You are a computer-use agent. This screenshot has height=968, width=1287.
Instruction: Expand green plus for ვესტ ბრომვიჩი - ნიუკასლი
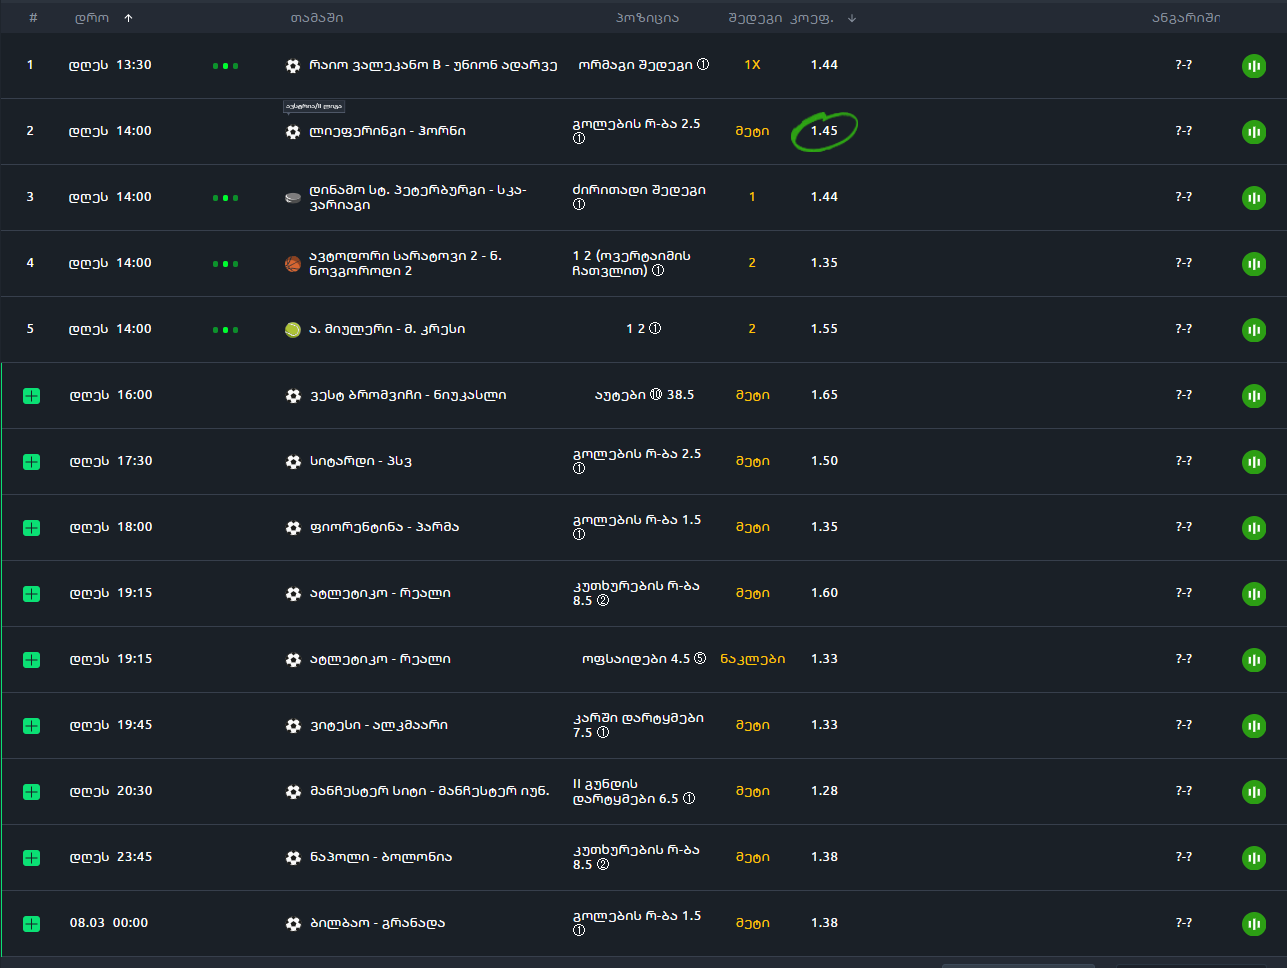coord(32,396)
